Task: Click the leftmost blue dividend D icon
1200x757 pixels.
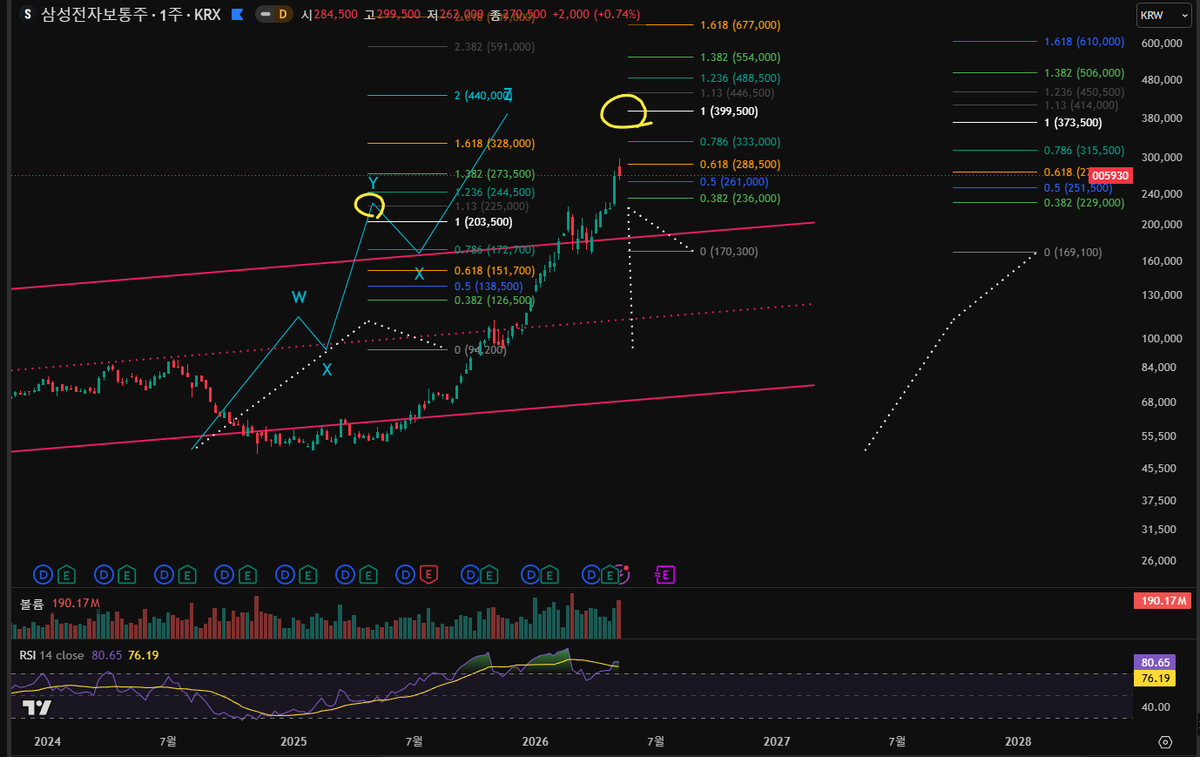Action: [43, 574]
